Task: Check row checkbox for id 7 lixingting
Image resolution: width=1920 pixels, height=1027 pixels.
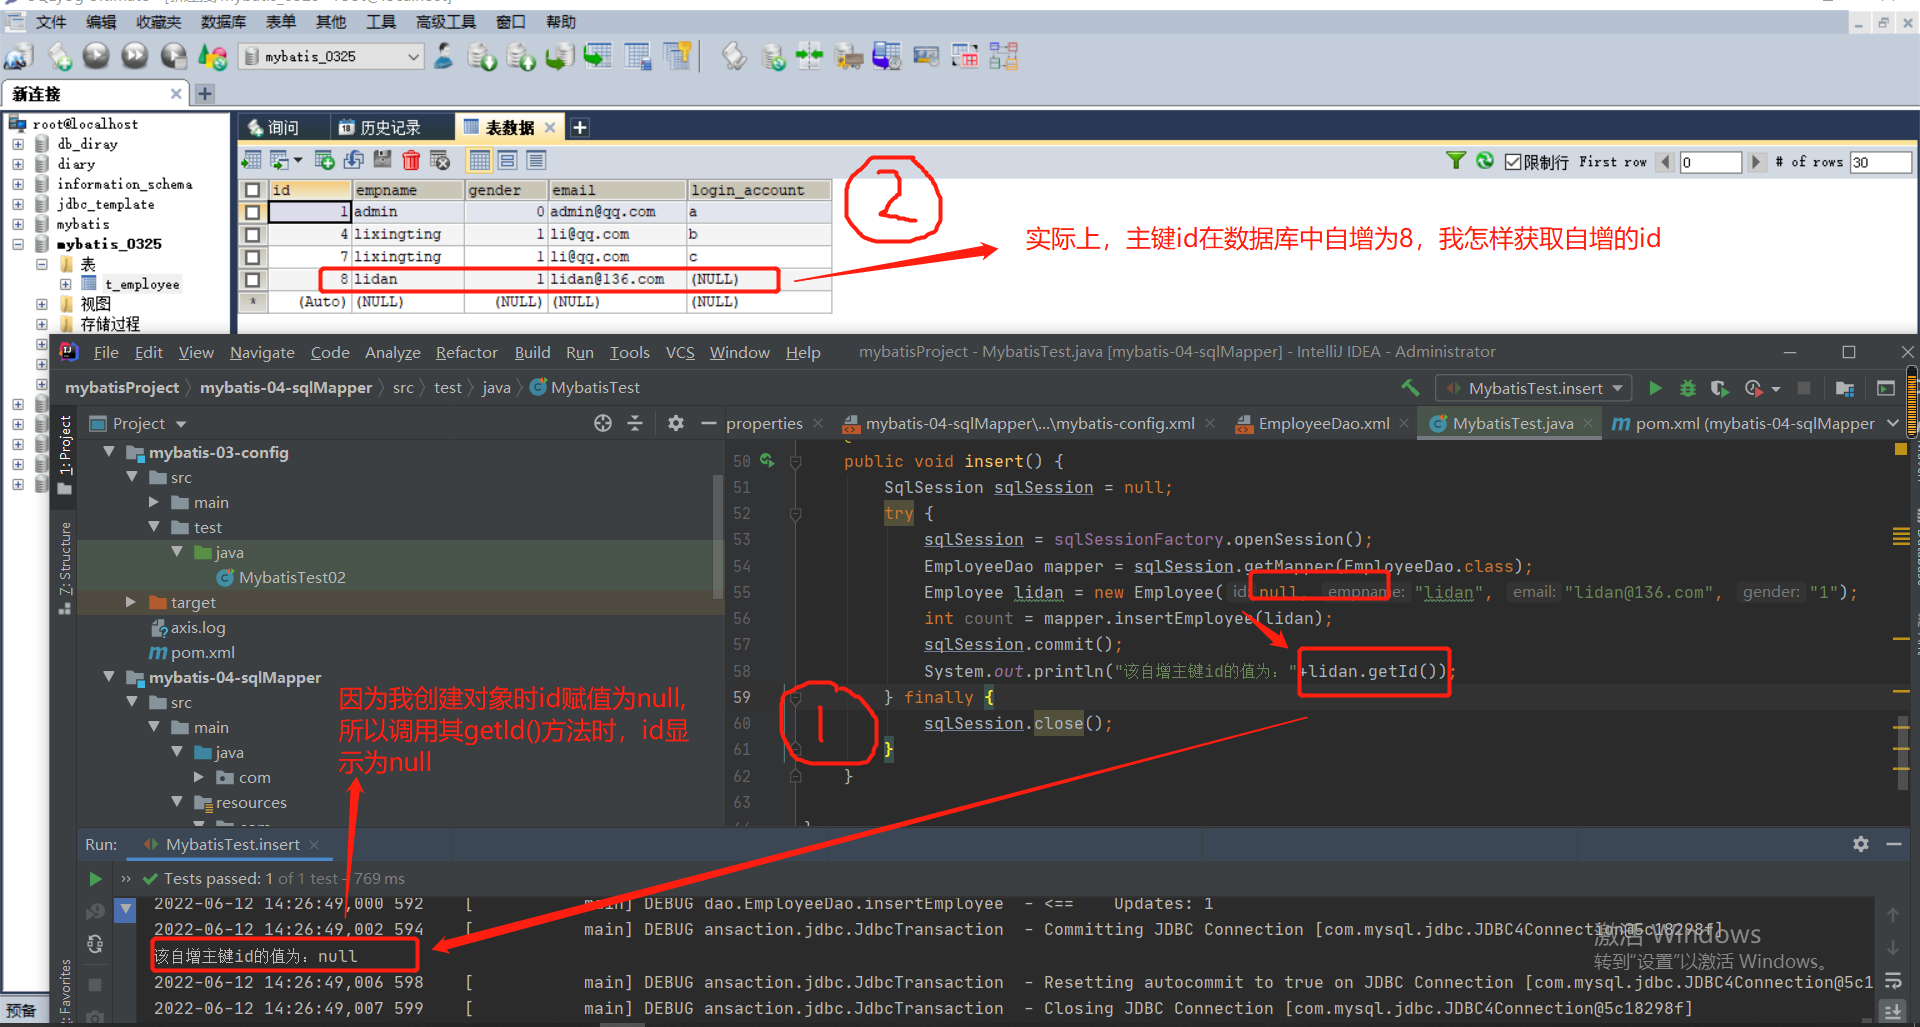Action: pos(252,257)
